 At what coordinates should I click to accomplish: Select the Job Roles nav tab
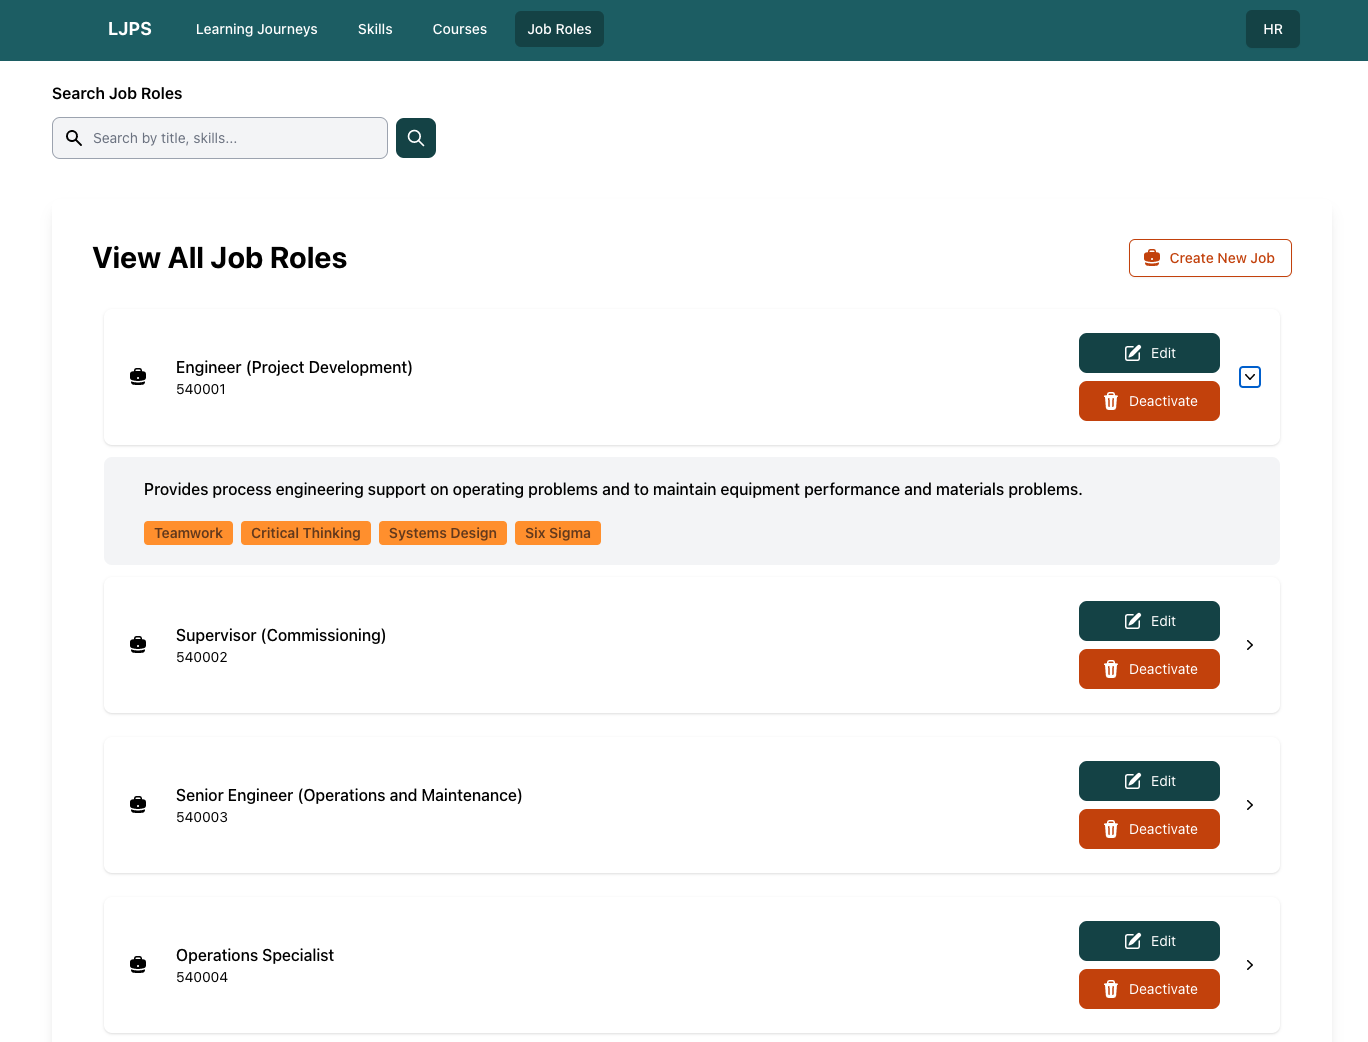(x=560, y=29)
